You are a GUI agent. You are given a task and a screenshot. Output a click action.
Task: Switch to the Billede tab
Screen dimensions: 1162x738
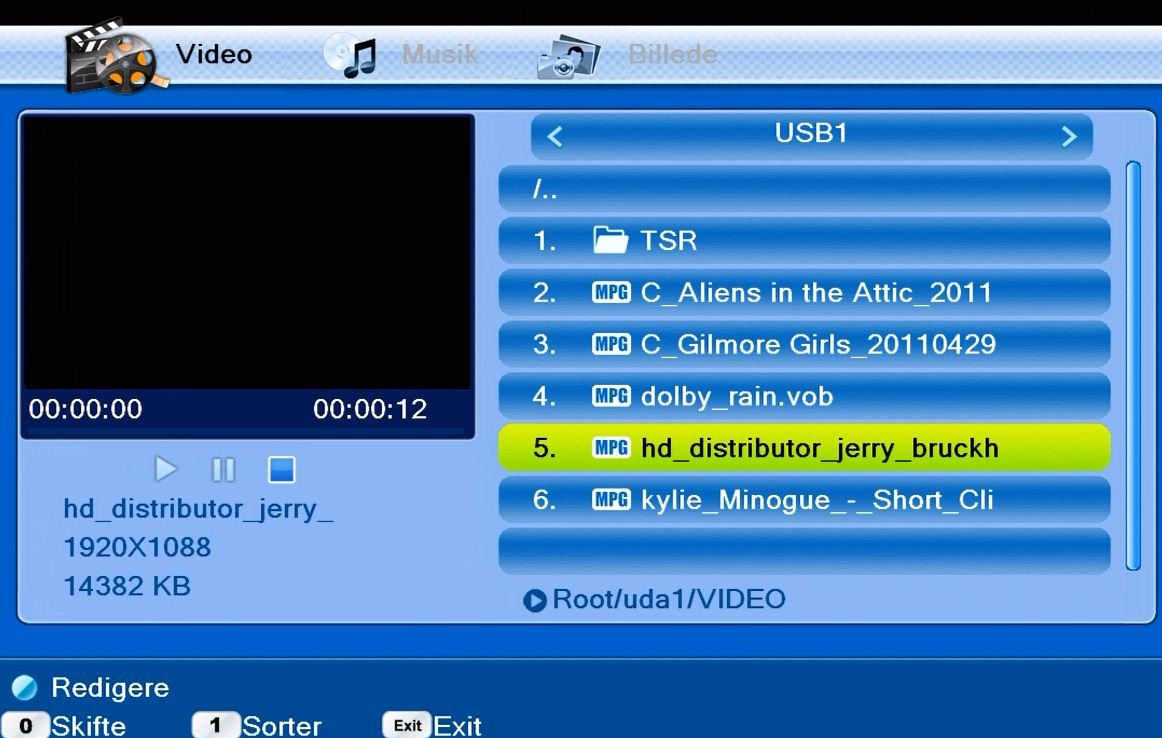point(672,54)
